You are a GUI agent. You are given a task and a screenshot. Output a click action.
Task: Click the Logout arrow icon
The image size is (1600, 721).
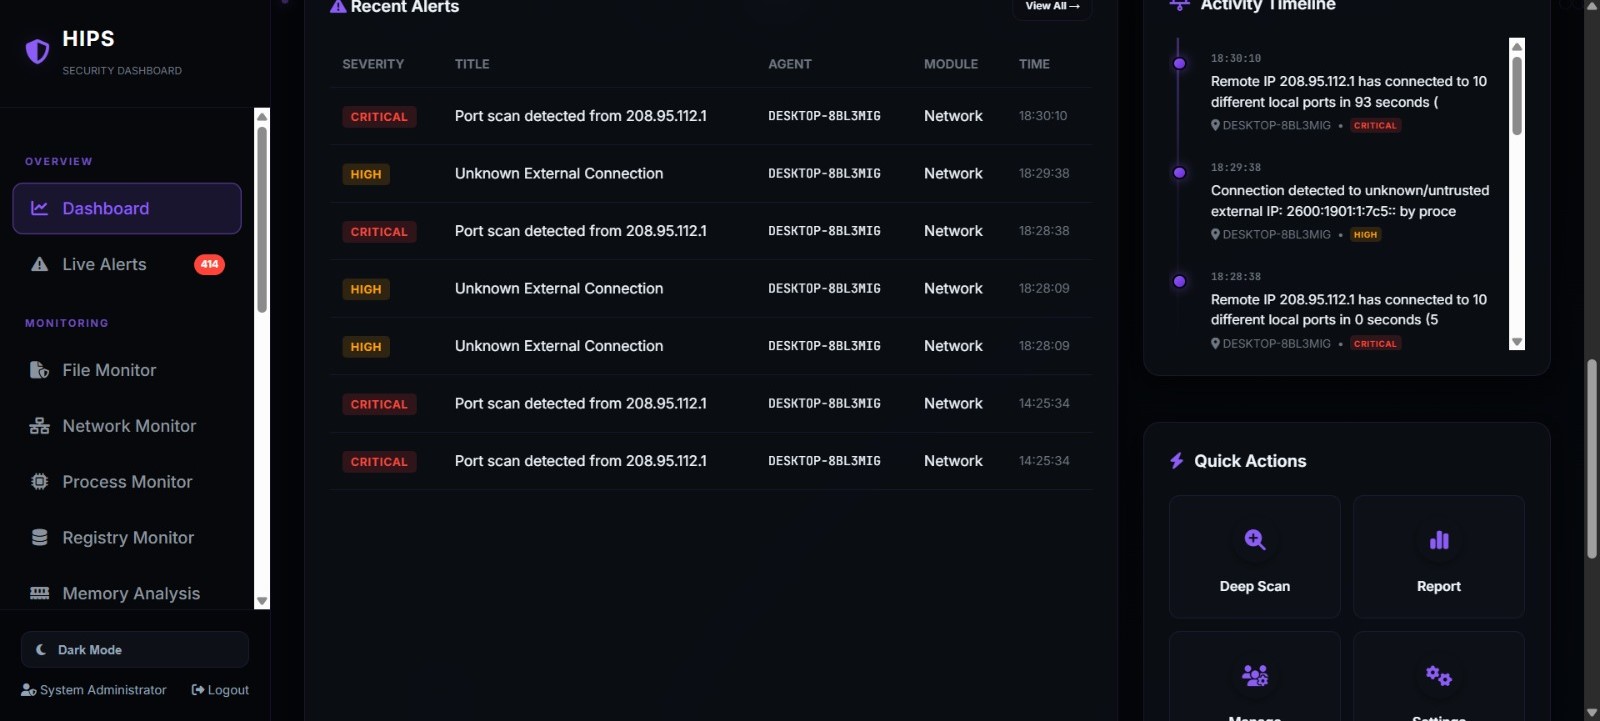(x=198, y=690)
